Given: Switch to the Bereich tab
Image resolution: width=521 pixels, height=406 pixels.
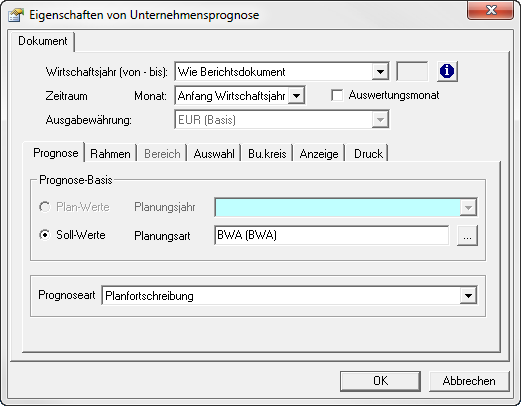Looking at the screenshot, I should coord(162,154).
